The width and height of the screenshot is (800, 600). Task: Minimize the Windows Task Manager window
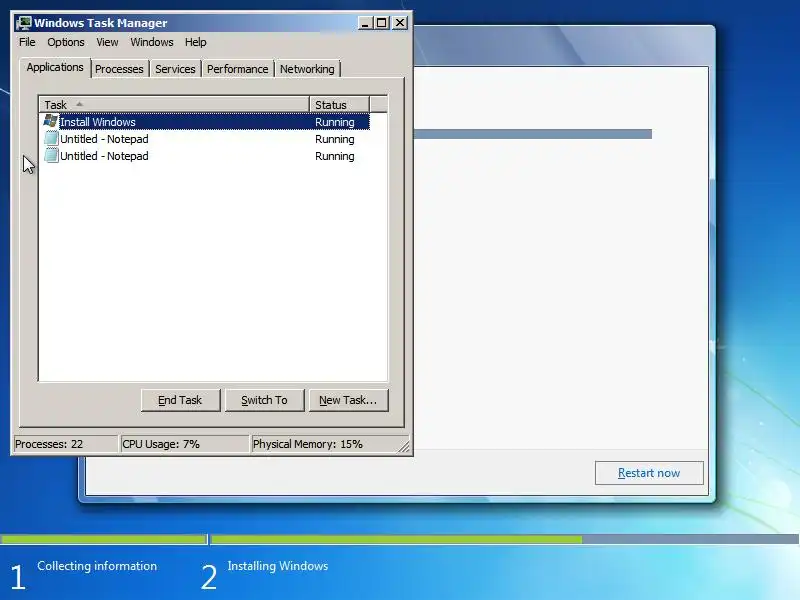pos(365,23)
